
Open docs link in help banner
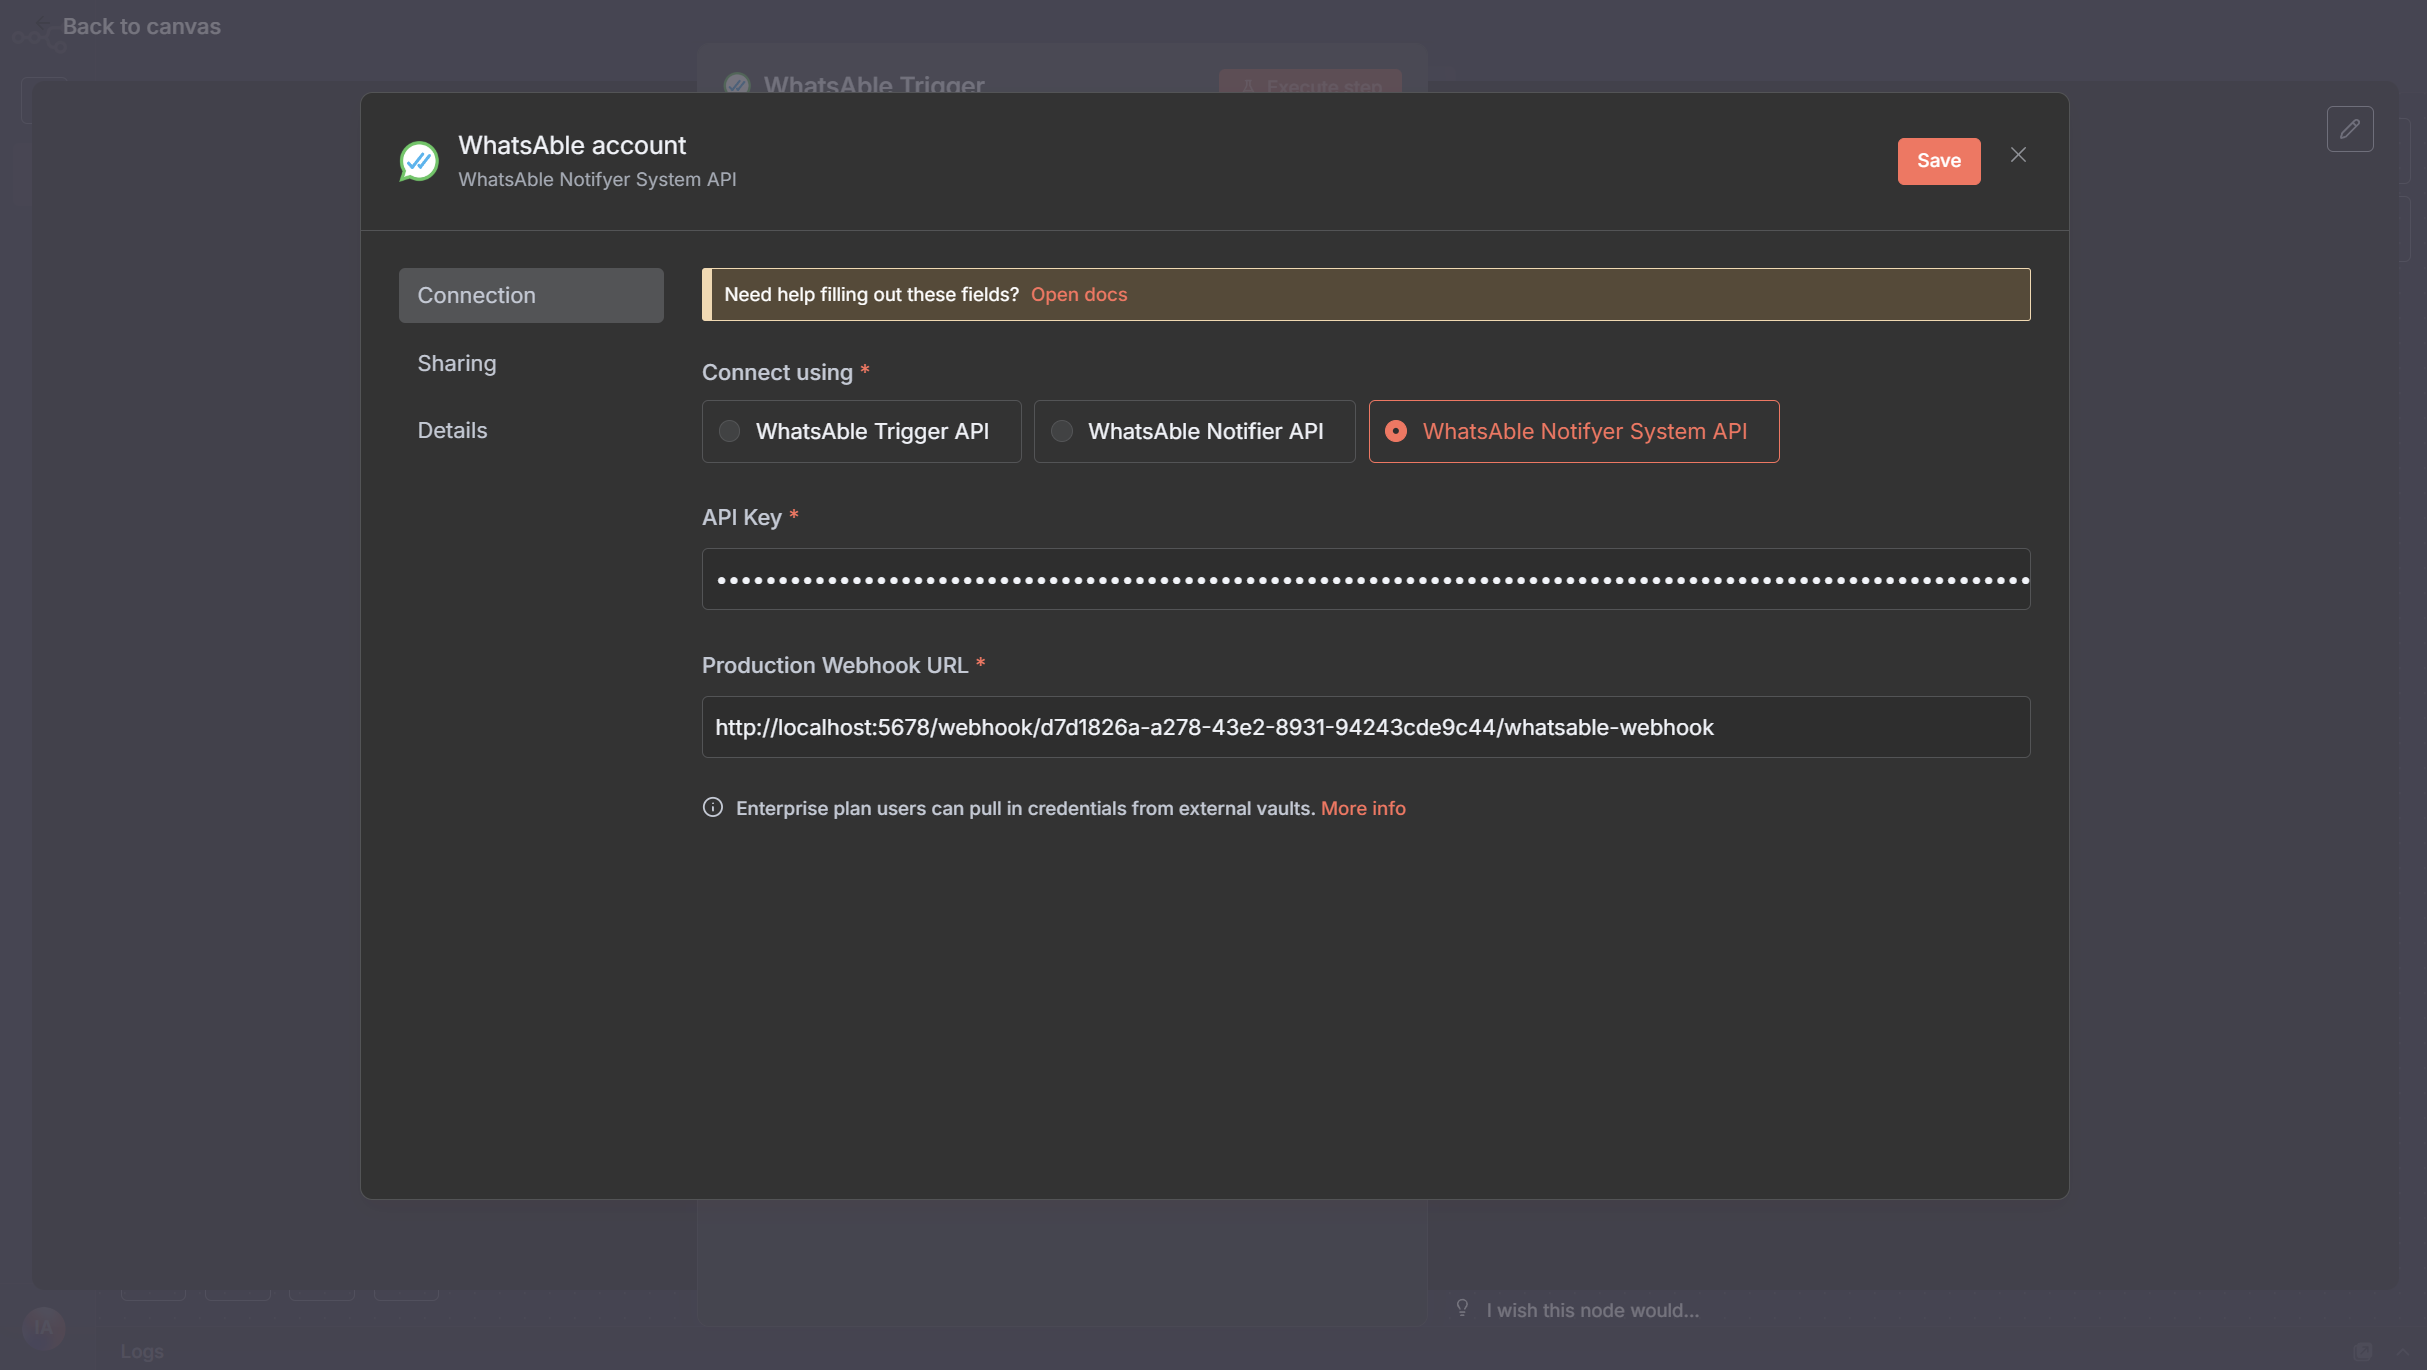[1078, 294]
